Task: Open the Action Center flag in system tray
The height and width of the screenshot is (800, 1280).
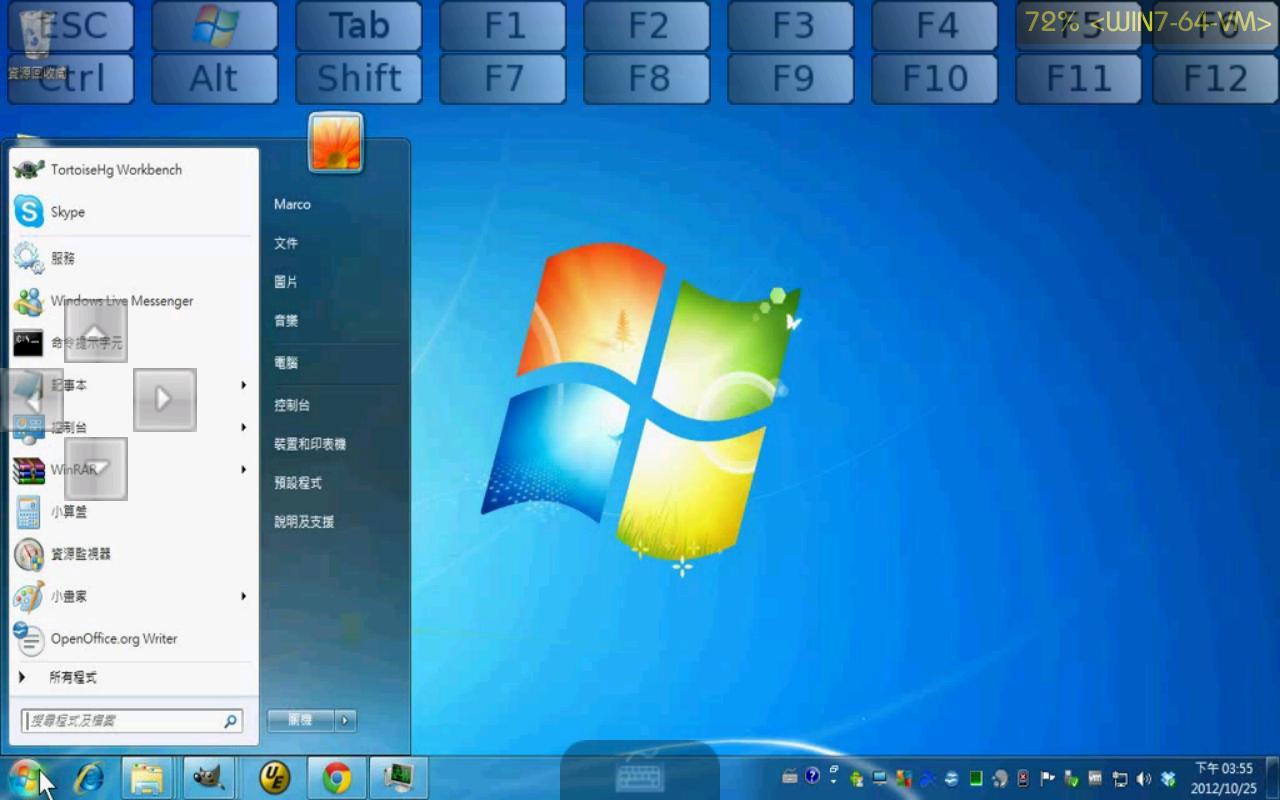Action: (x=1046, y=777)
